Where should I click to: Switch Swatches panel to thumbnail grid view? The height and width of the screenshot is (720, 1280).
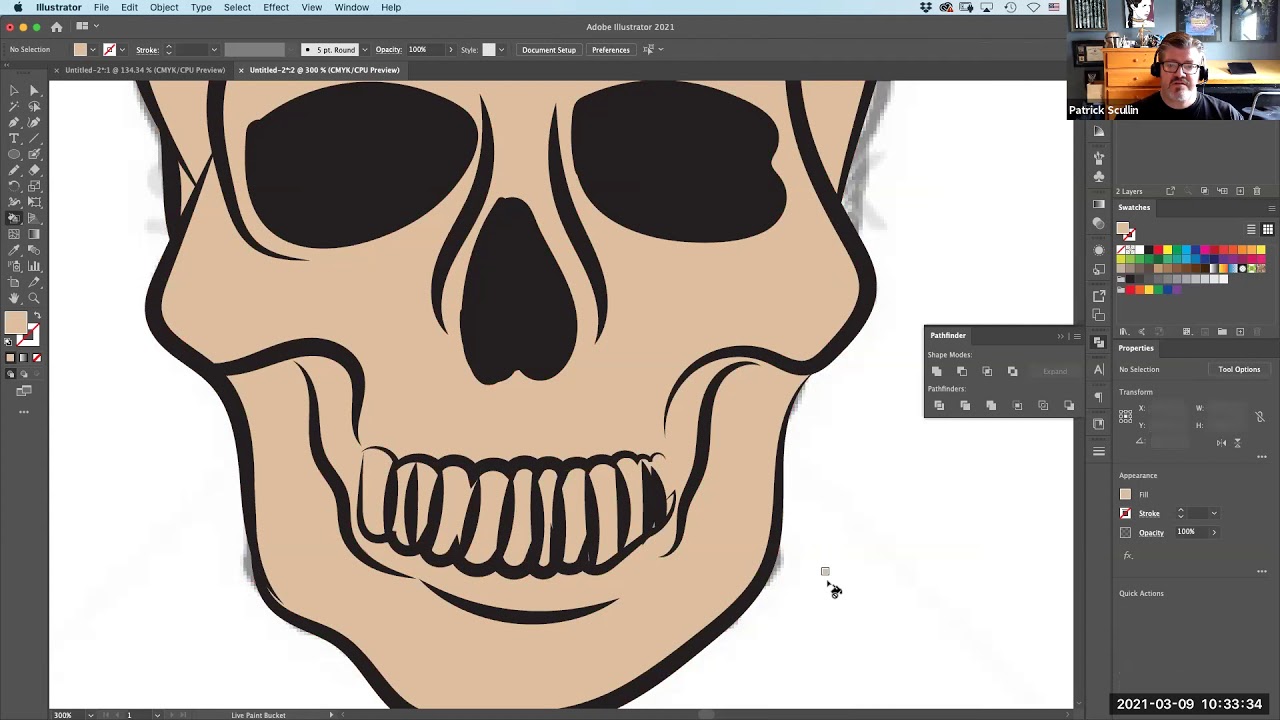tap(1267, 229)
